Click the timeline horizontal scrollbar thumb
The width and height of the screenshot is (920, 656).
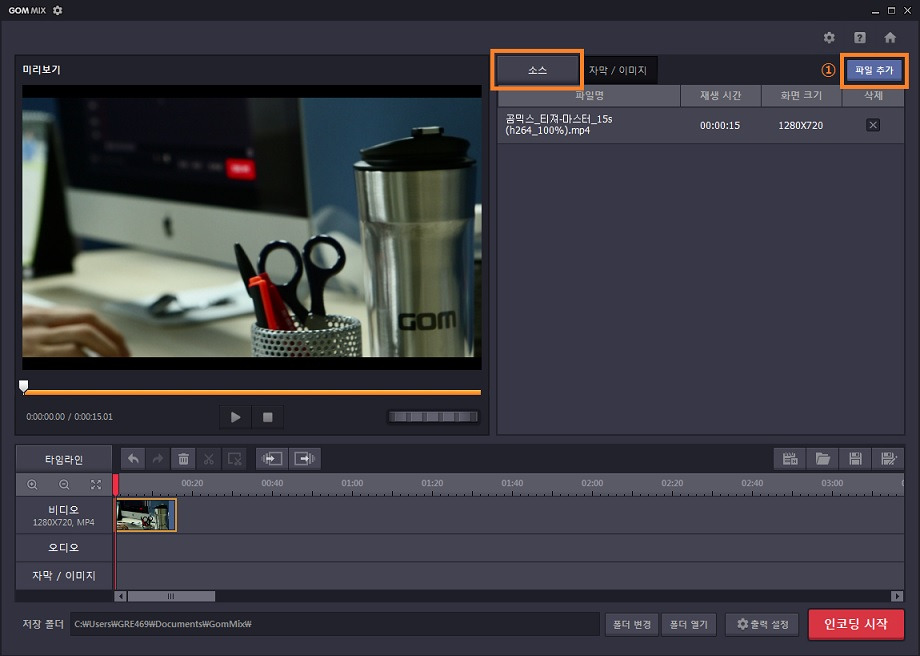[171, 596]
